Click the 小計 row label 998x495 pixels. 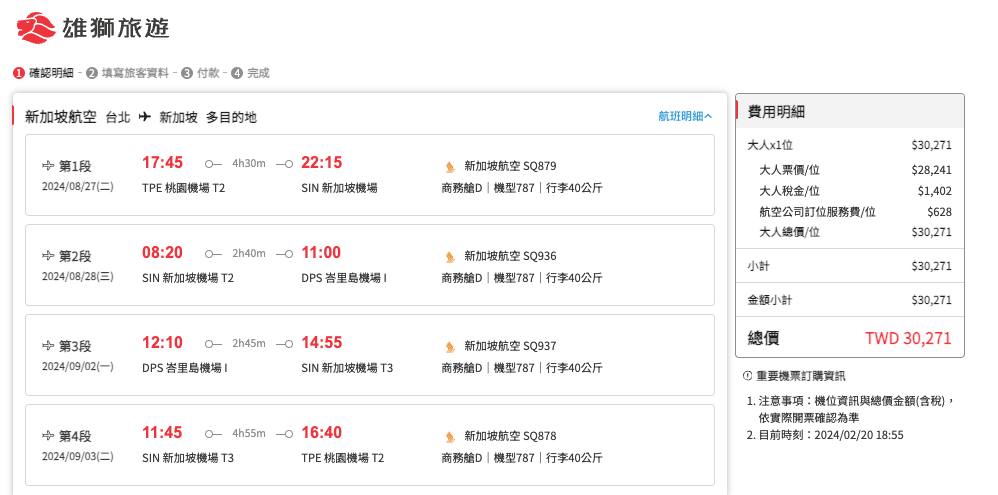point(758,266)
